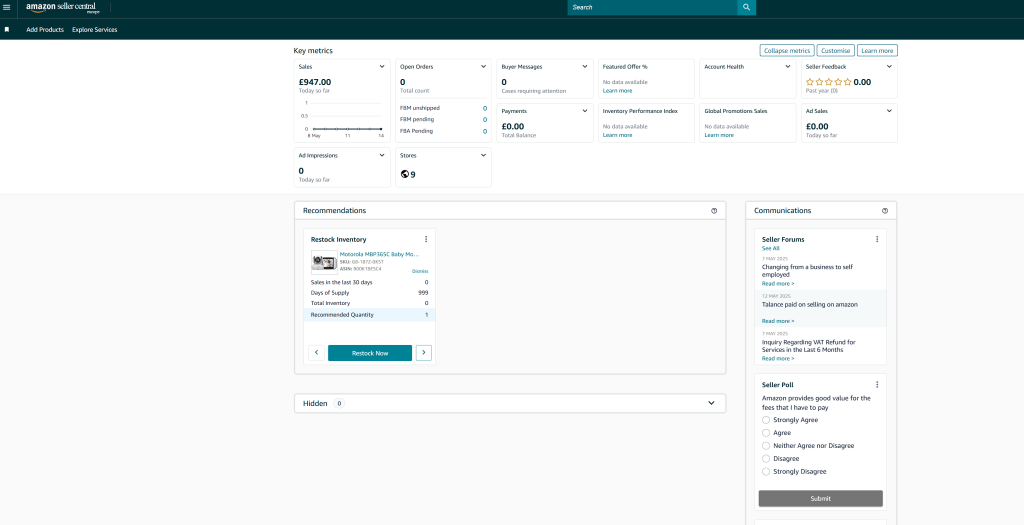Open Communications help icon
The height and width of the screenshot is (525, 1024).
pos(885,211)
